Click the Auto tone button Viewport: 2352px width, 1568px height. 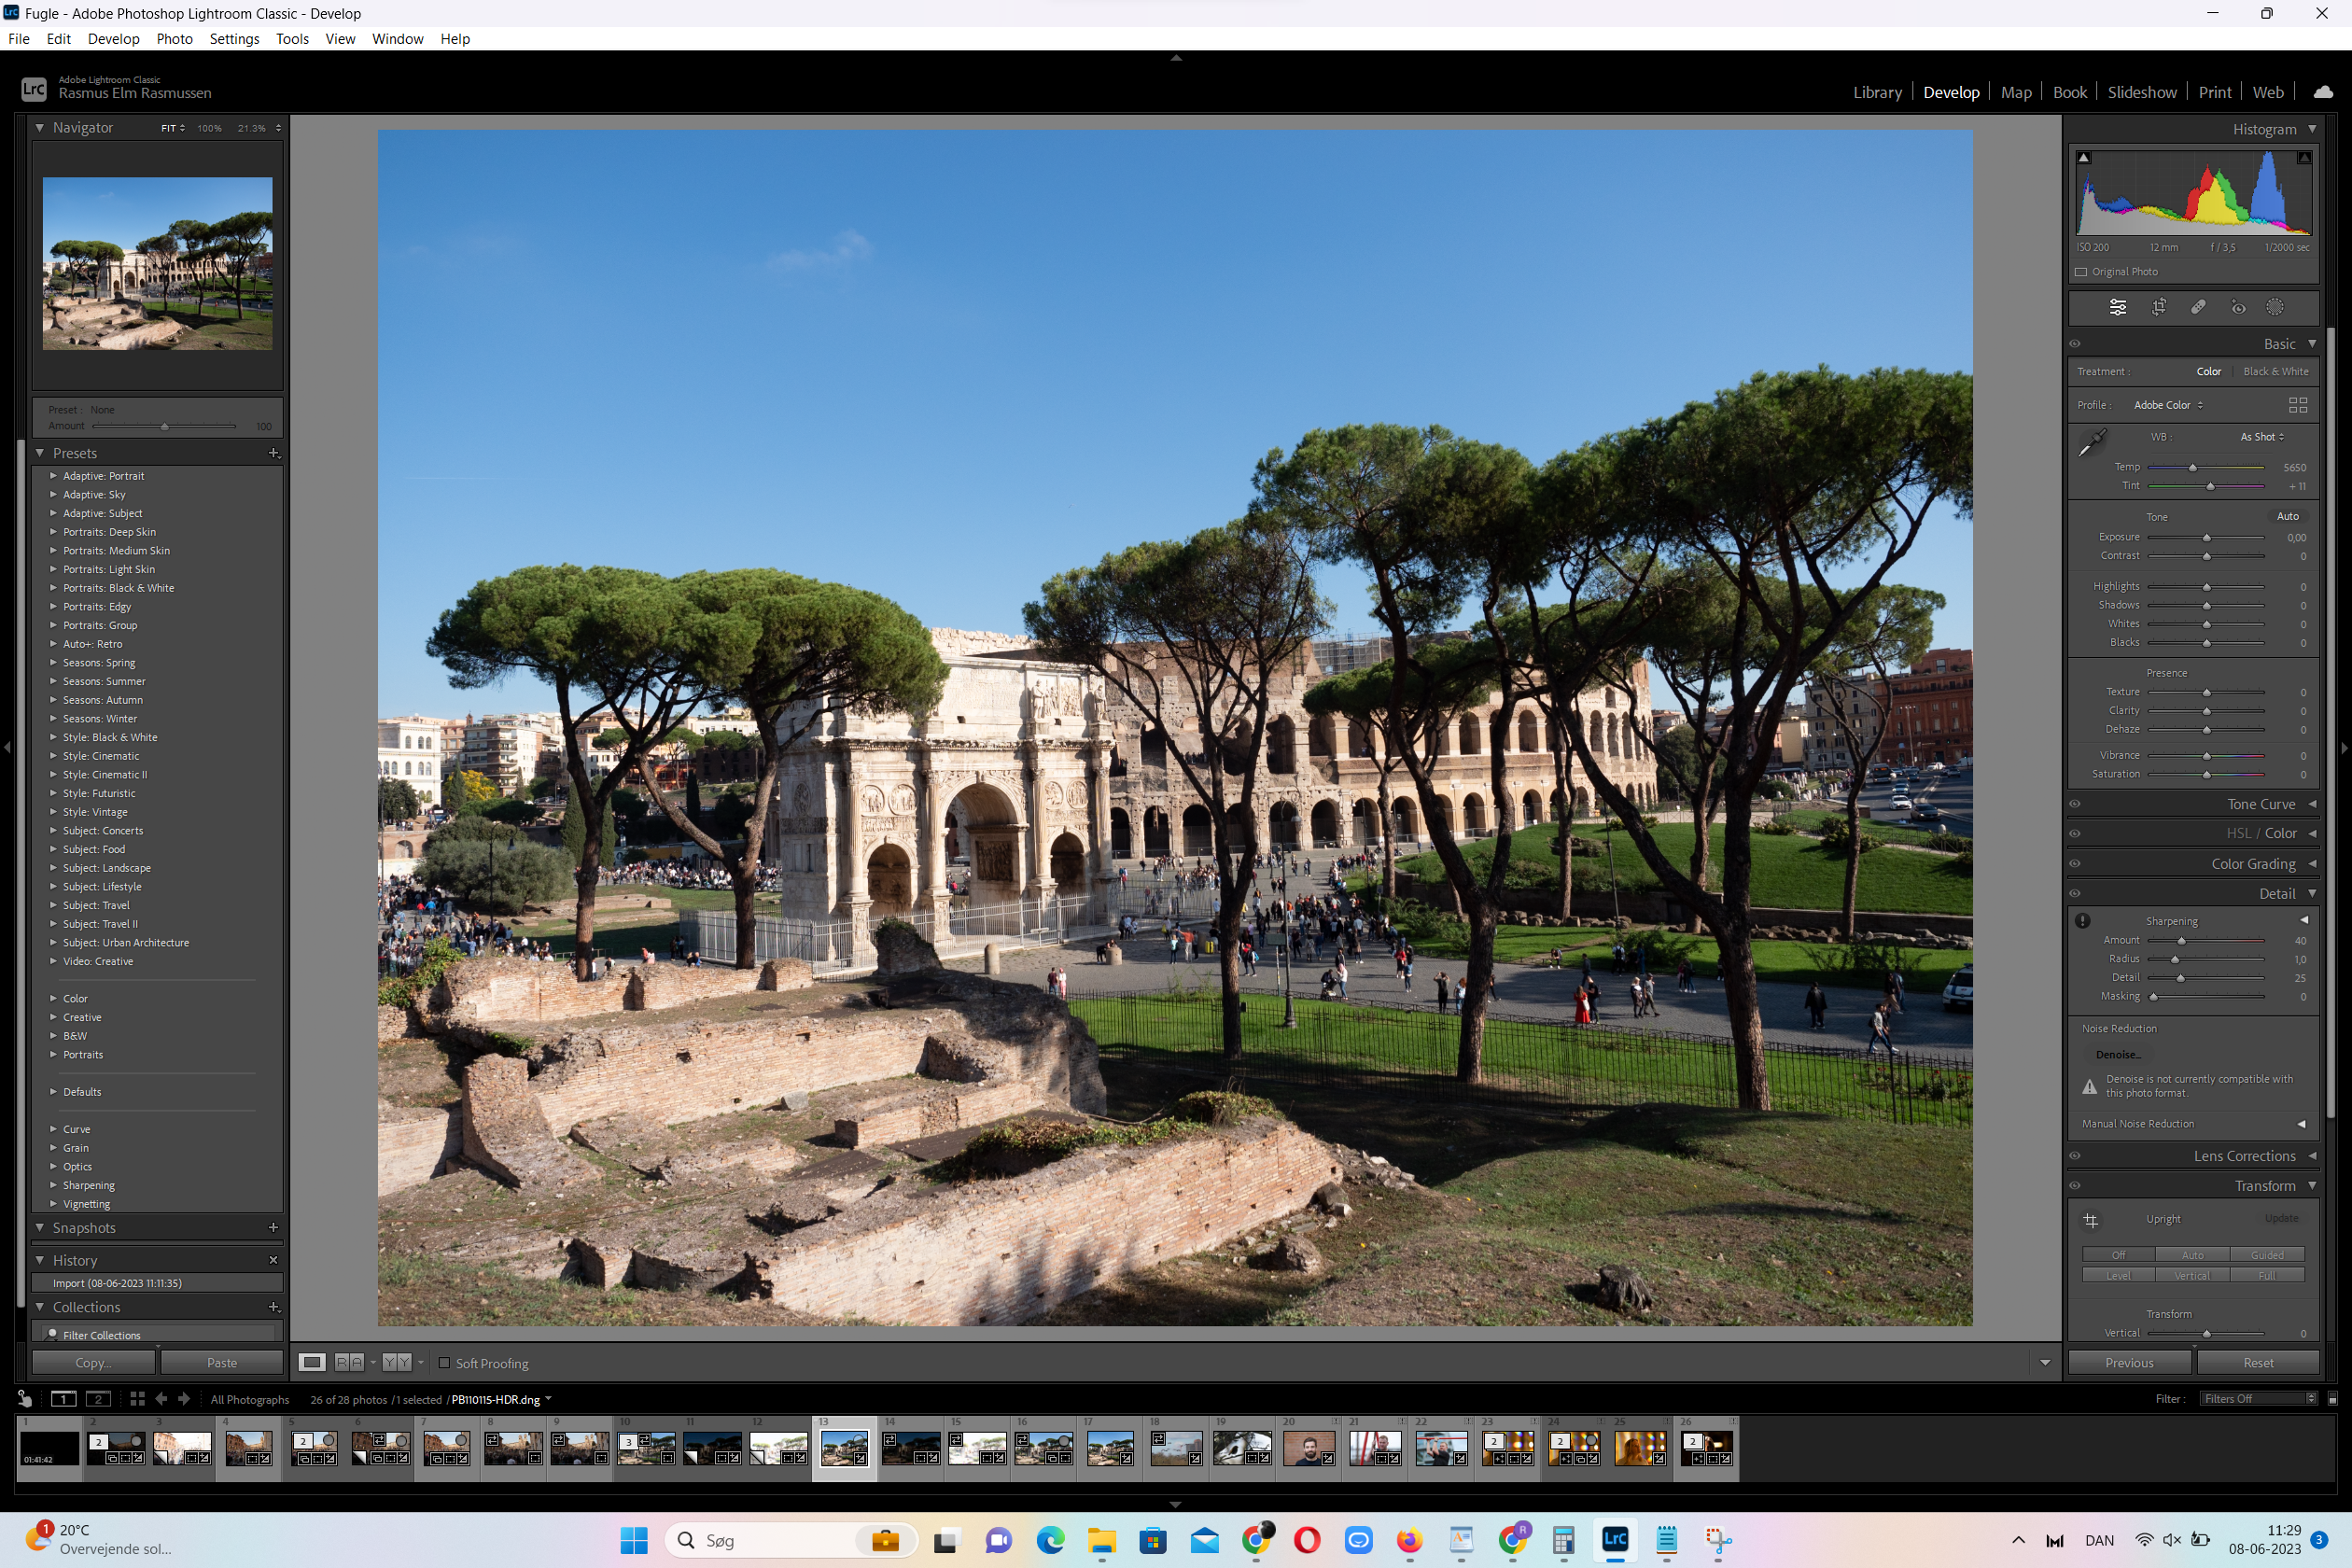pyautogui.click(x=2287, y=517)
